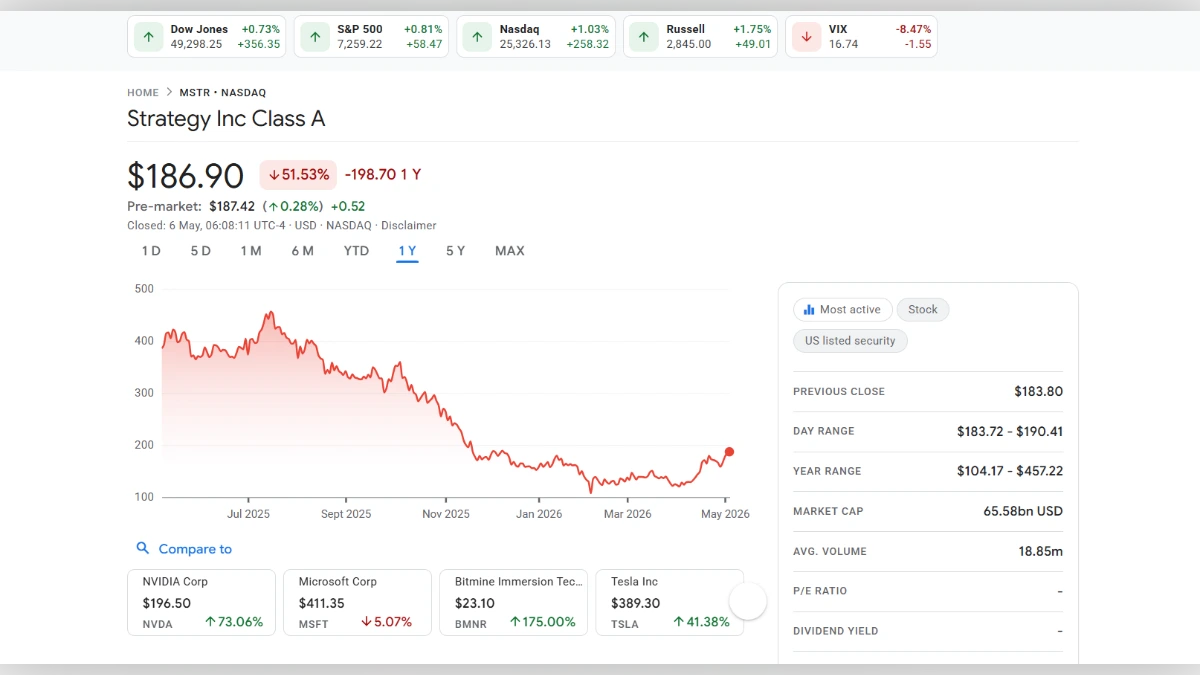
Task: Click the DAY RANGE value $183.72 - $190.41
Action: [x=1010, y=431]
